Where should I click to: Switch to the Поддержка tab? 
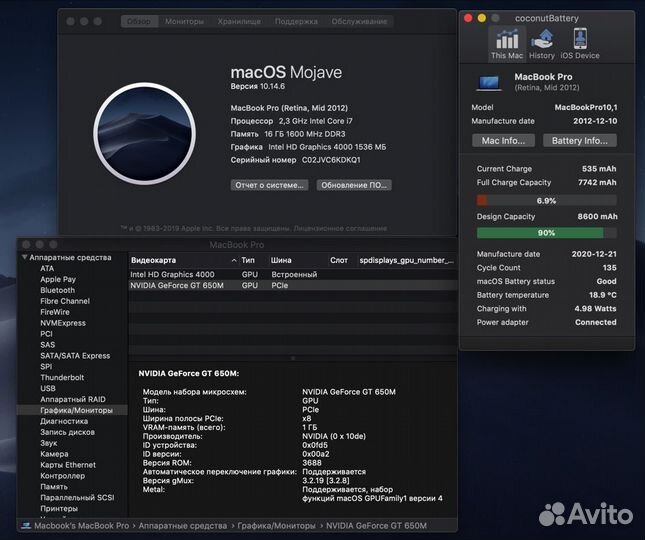[x=296, y=21]
